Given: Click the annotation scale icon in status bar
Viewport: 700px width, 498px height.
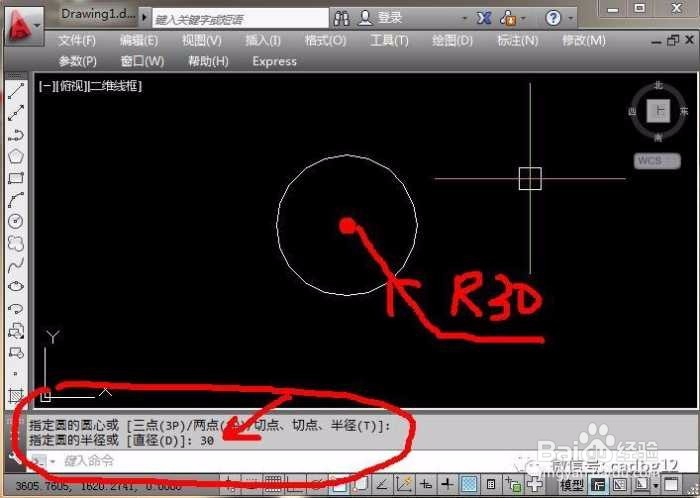Looking at the screenshot, I should tap(642, 484).
